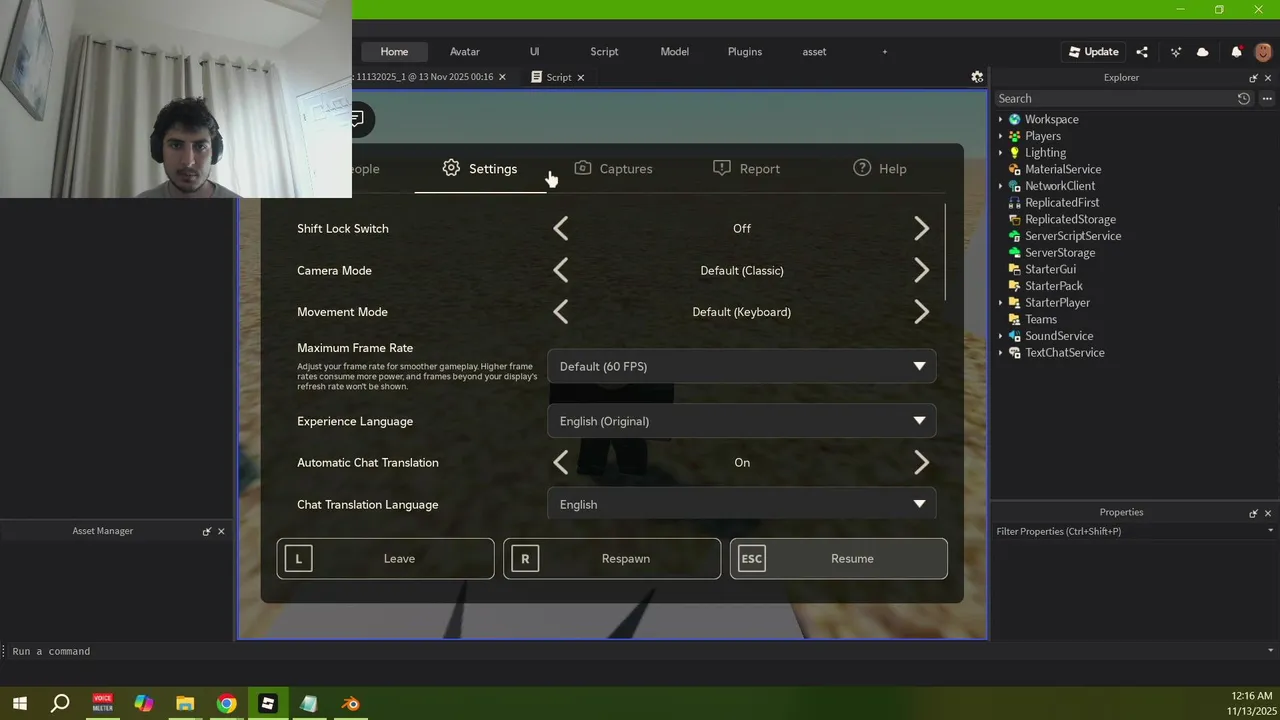Expand StarterPlayer tree node
The width and height of the screenshot is (1280, 720).
1000,303
